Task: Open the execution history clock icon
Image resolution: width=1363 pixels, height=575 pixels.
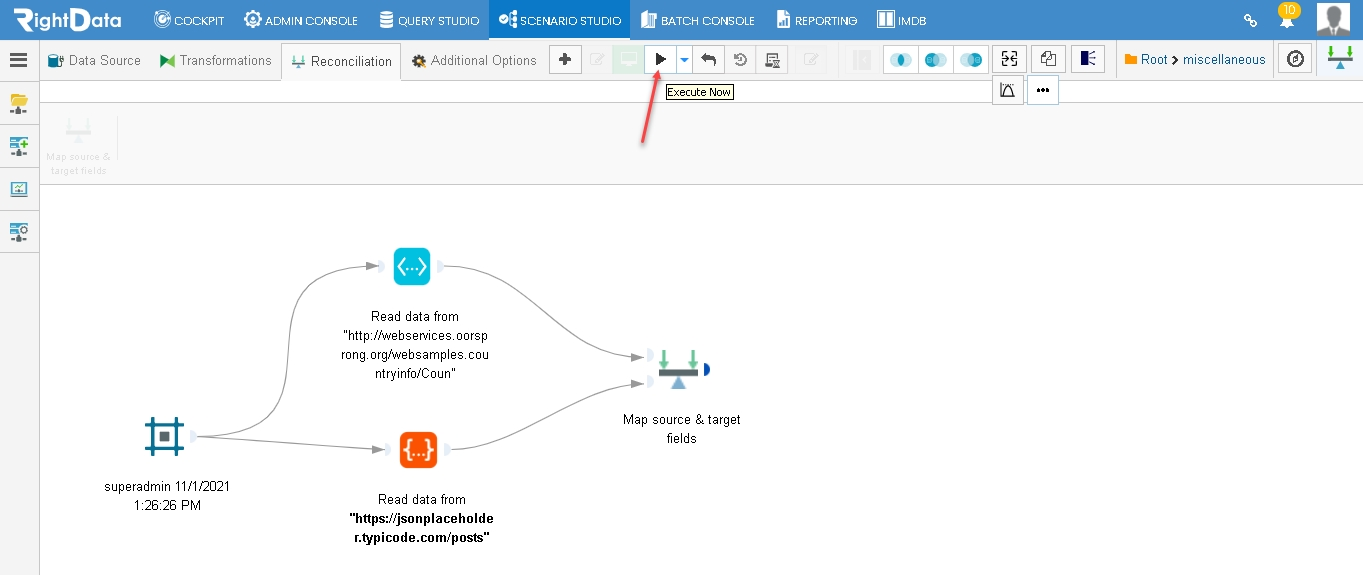Action: pyautogui.click(x=740, y=60)
